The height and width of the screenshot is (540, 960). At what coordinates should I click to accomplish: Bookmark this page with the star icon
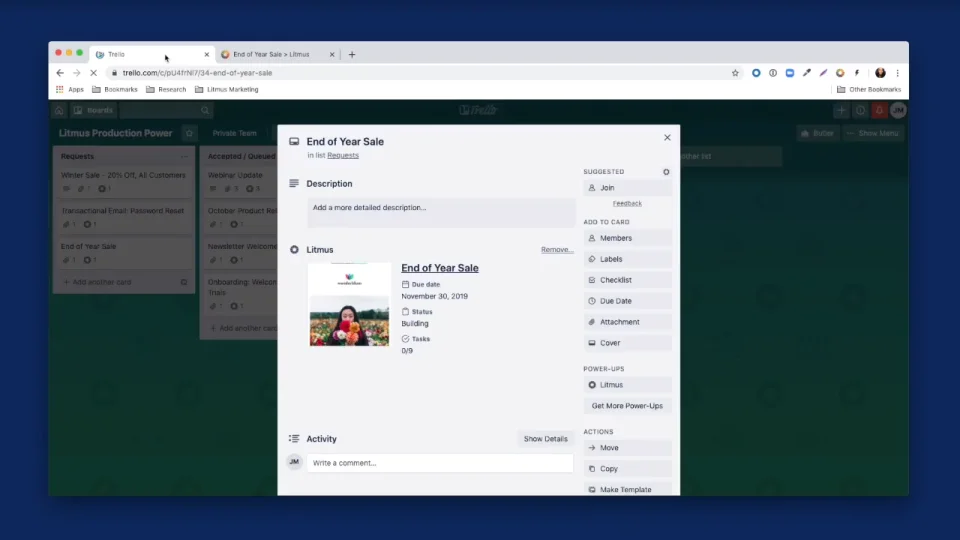click(x=735, y=73)
